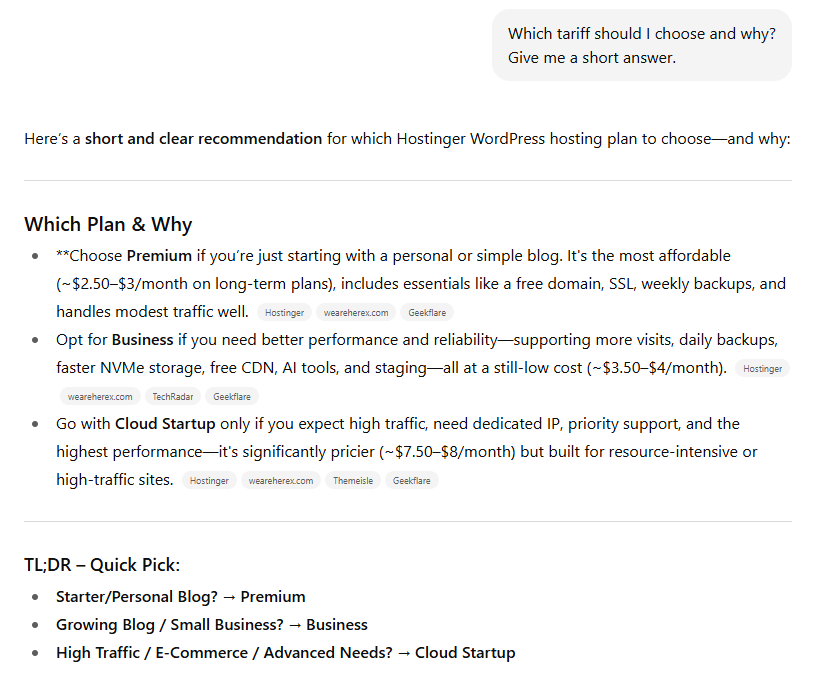This screenshot has width=822, height=676.
Task: Click the "High Traffic / E-Commerce" quick pick line
Action: coord(285,653)
